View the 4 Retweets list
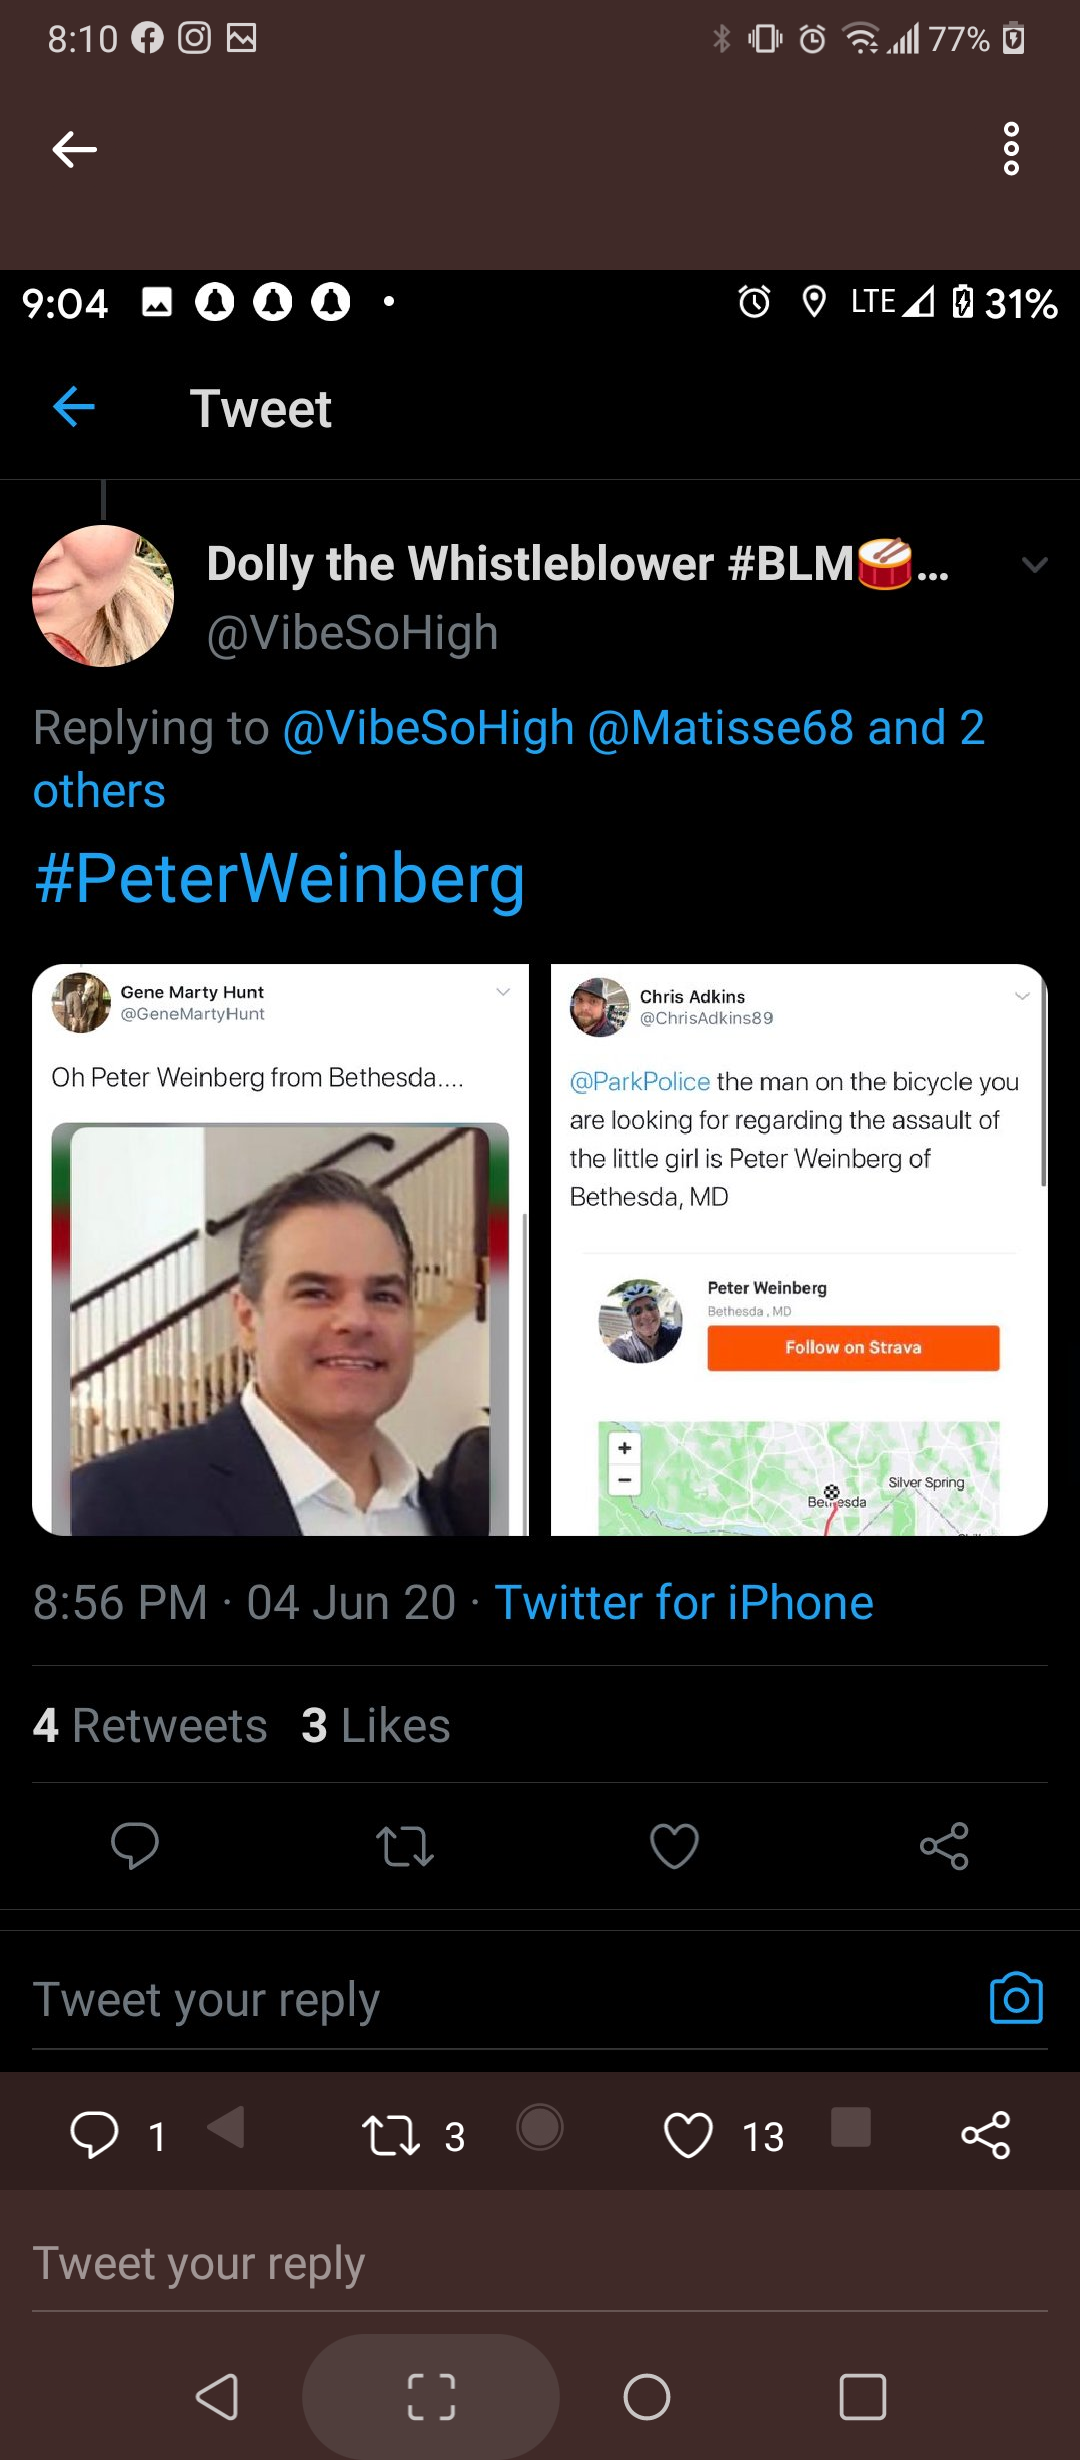The image size is (1080, 2460). (x=150, y=1726)
